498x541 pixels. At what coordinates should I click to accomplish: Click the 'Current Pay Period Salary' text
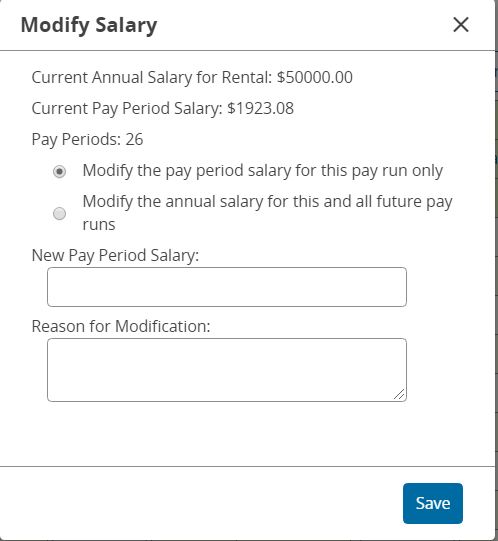coord(127,109)
